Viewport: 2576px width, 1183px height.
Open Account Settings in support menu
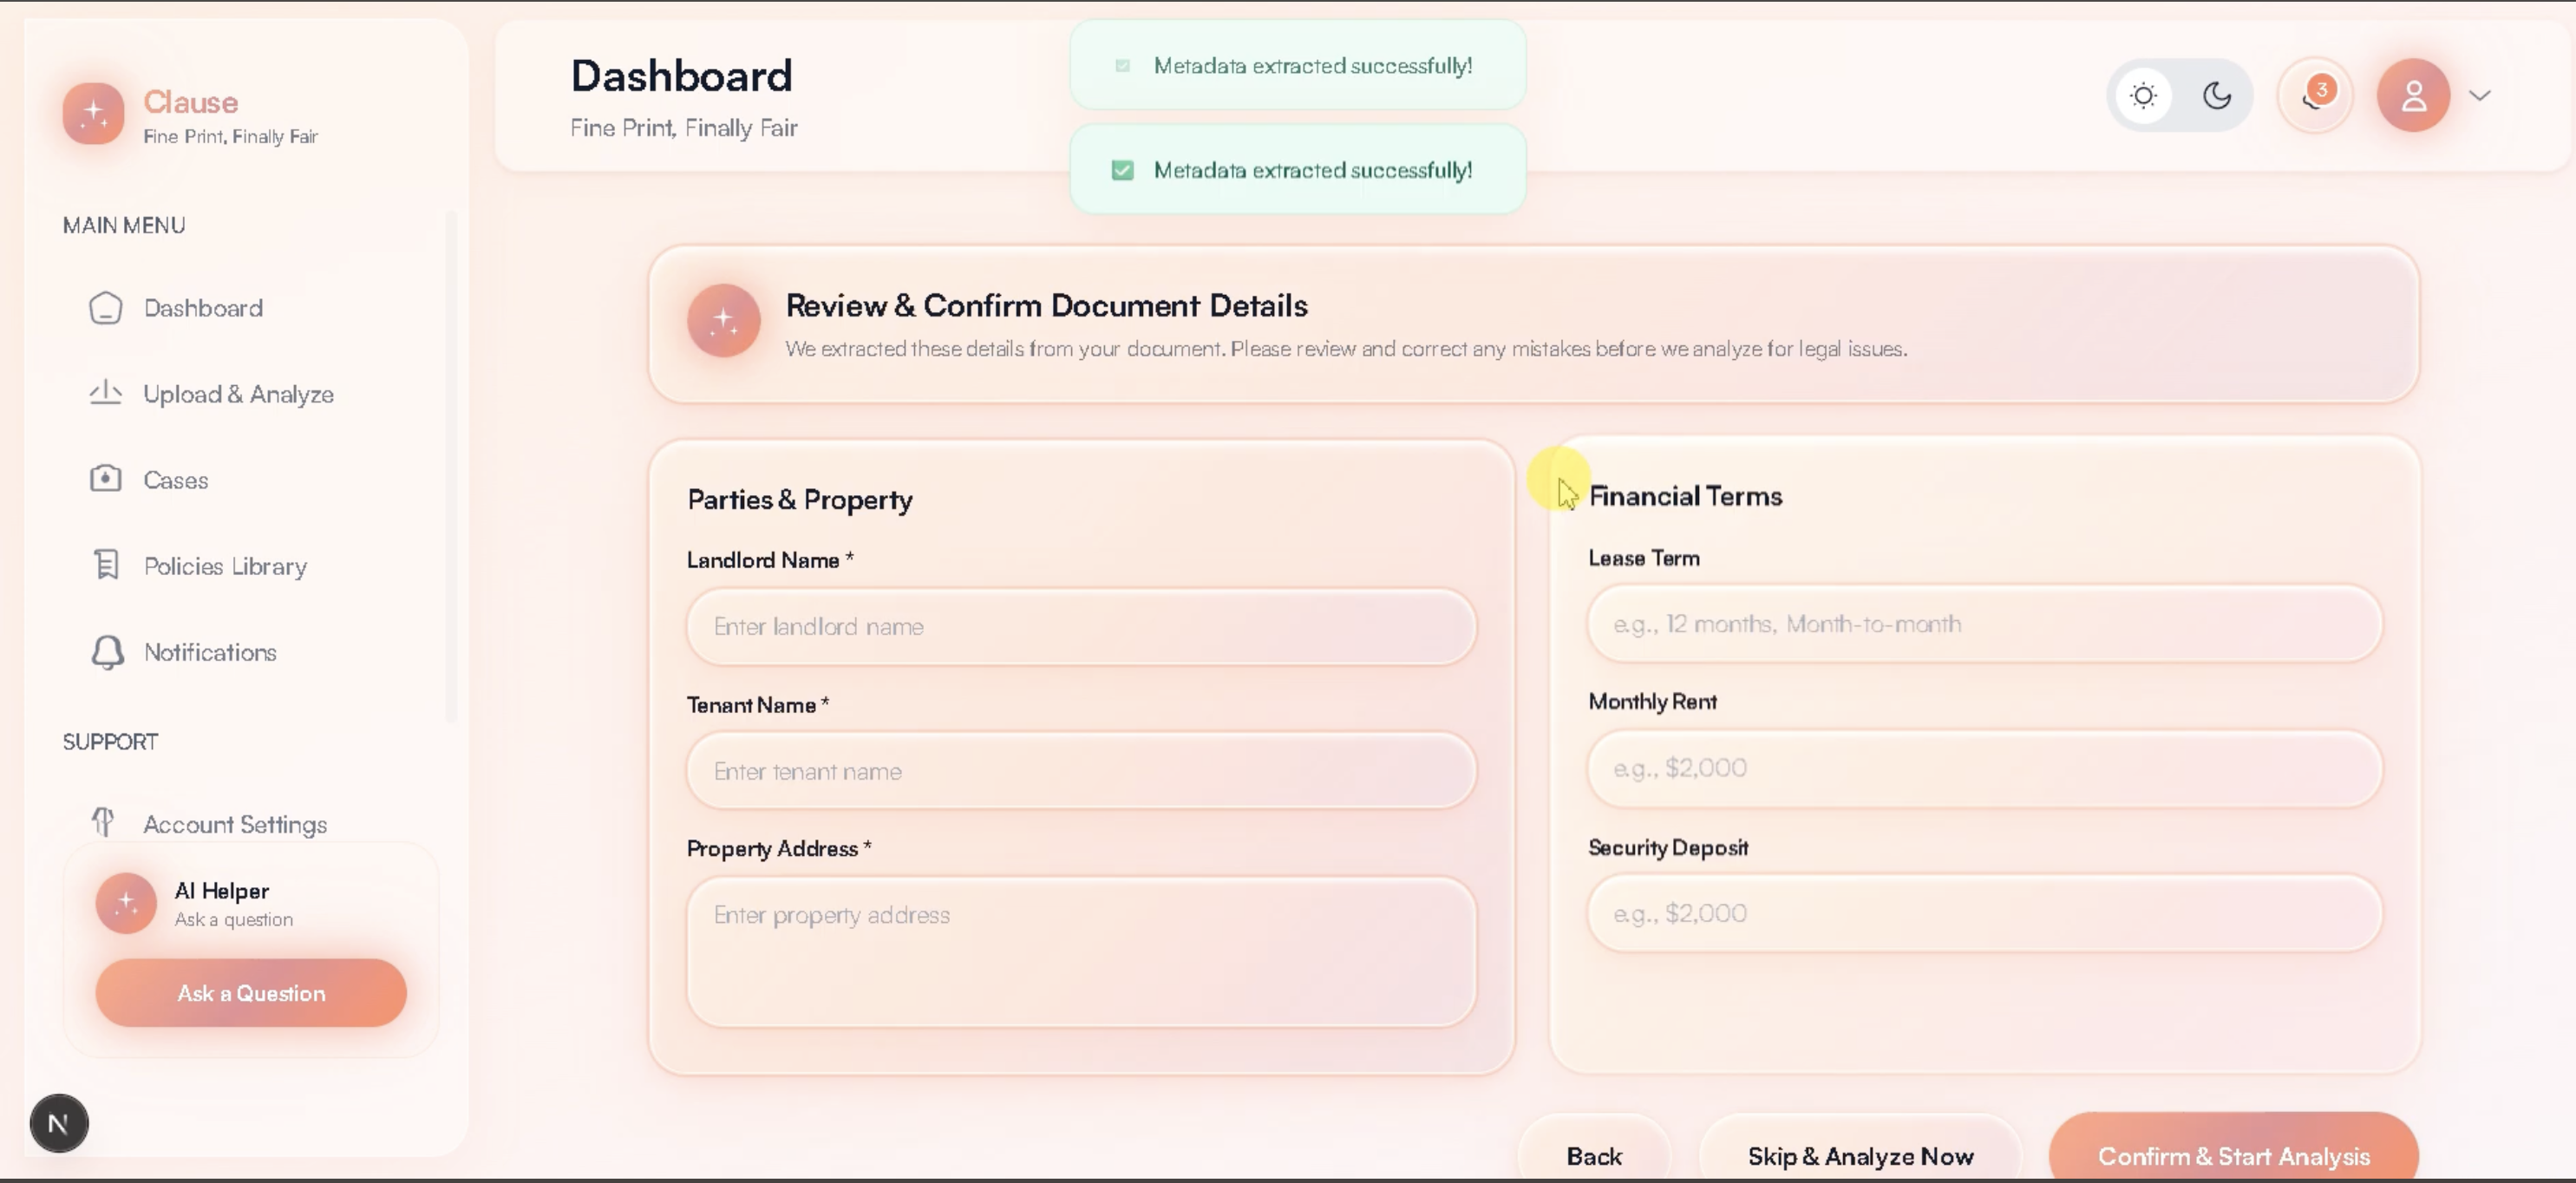pos(235,824)
